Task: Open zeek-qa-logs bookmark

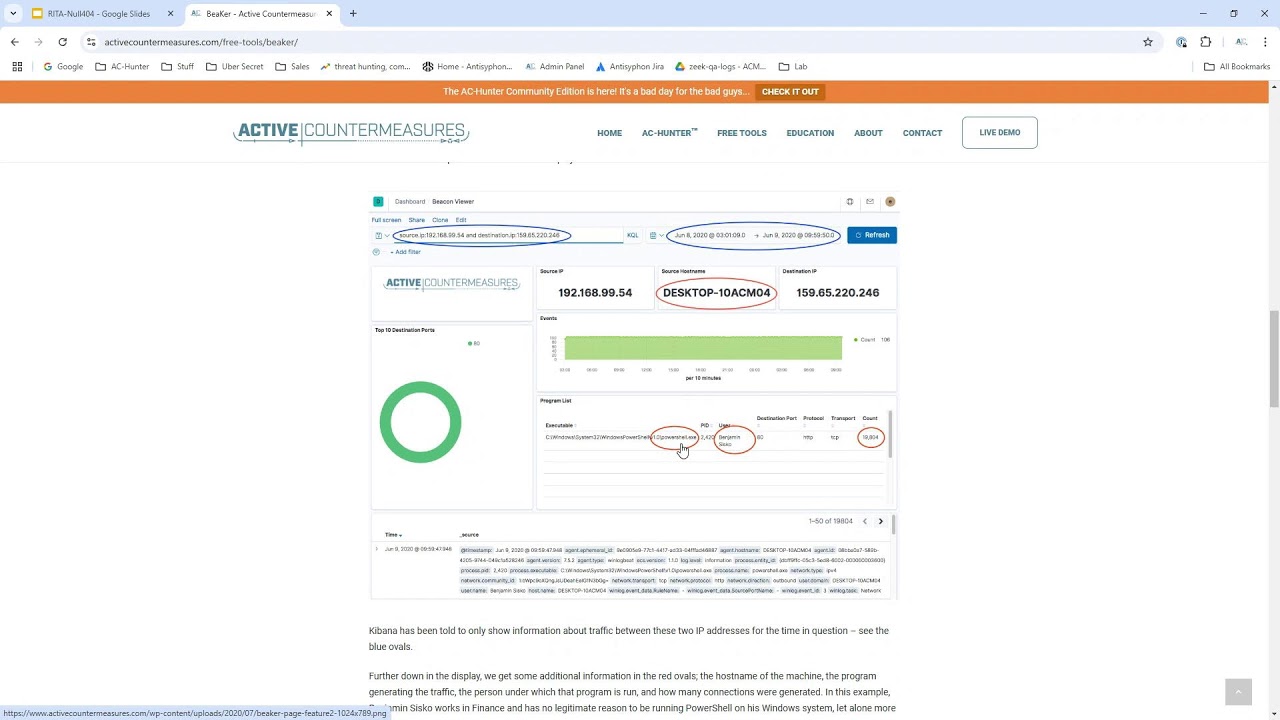Action: (720, 66)
